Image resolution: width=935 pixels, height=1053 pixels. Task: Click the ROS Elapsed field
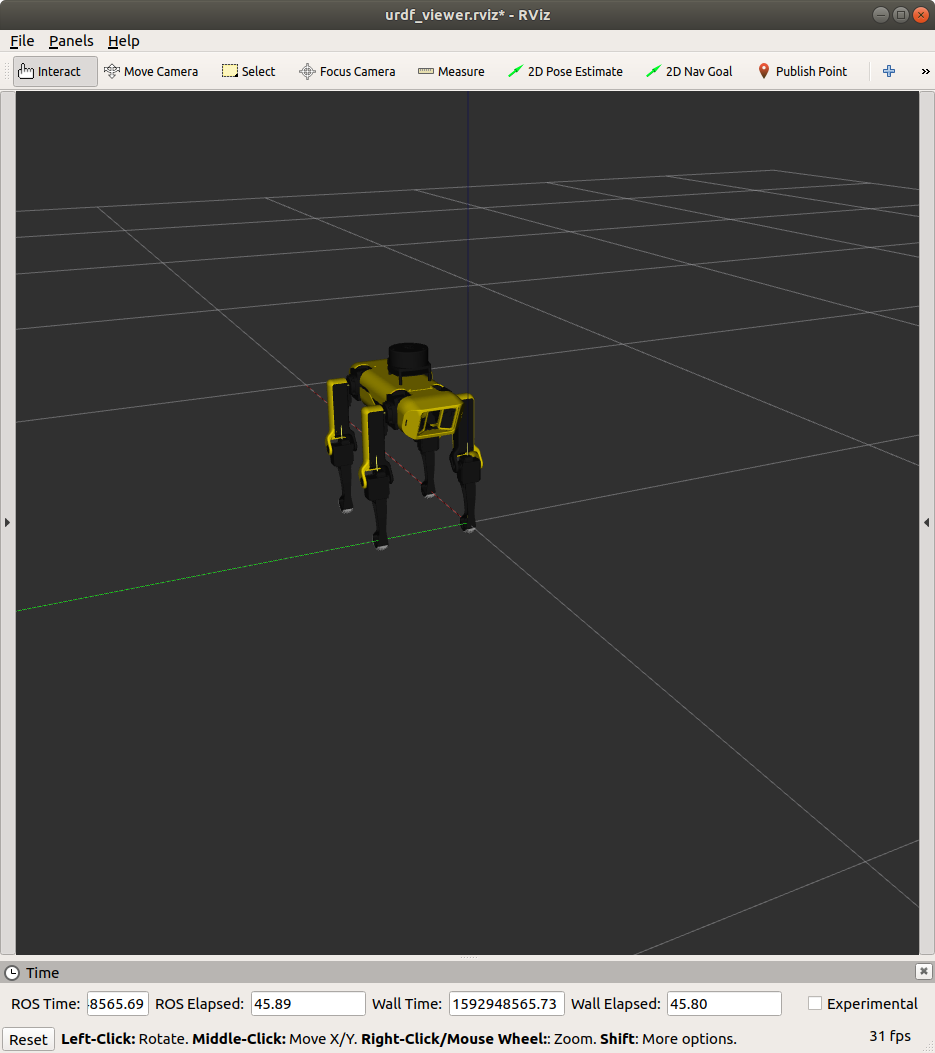pyautogui.click(x=308, y=1004)
